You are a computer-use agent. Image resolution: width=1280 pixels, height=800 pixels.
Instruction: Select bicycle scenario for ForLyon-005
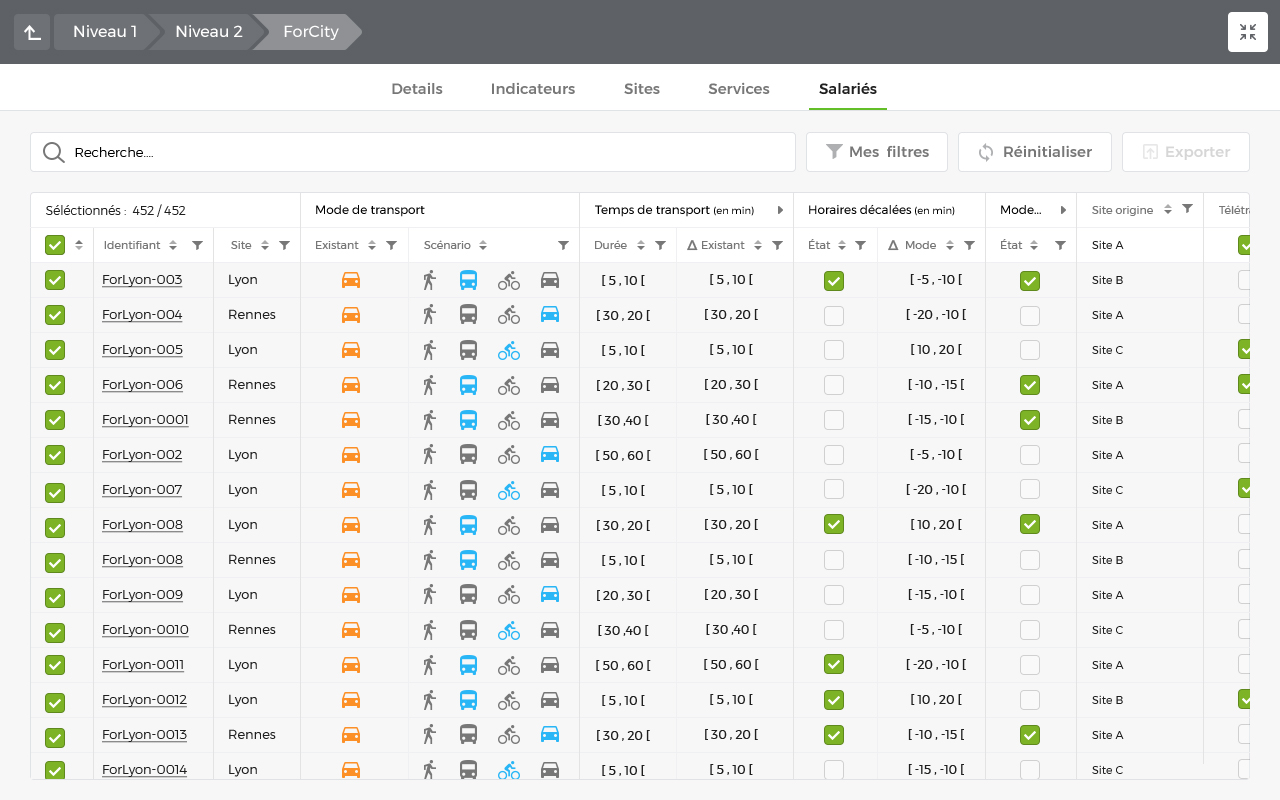pyautogui.click(x=509, y=350)
